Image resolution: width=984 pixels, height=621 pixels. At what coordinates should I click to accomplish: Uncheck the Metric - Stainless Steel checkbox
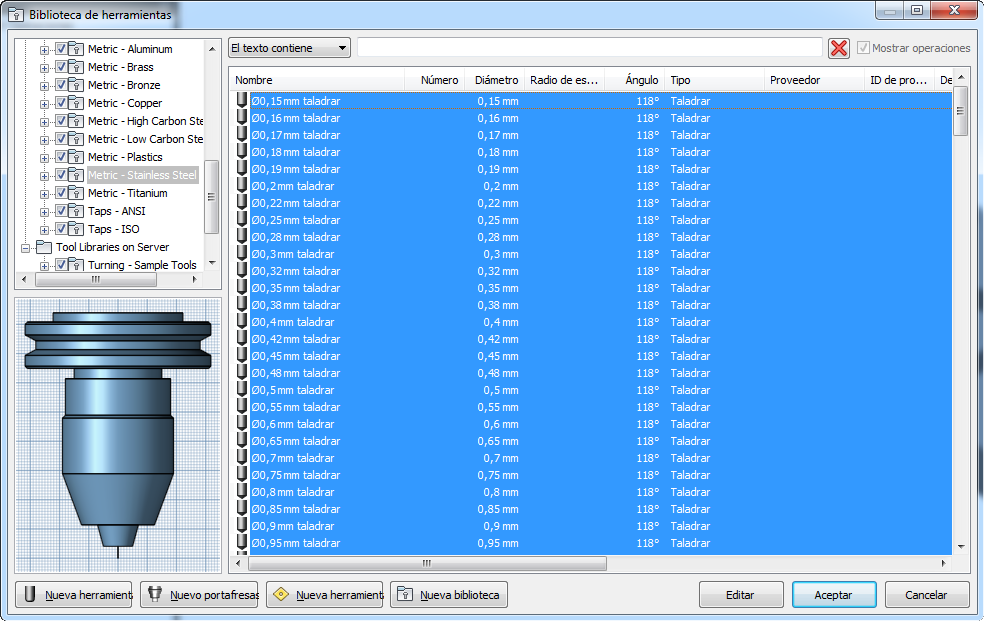(x=62, y=174)
